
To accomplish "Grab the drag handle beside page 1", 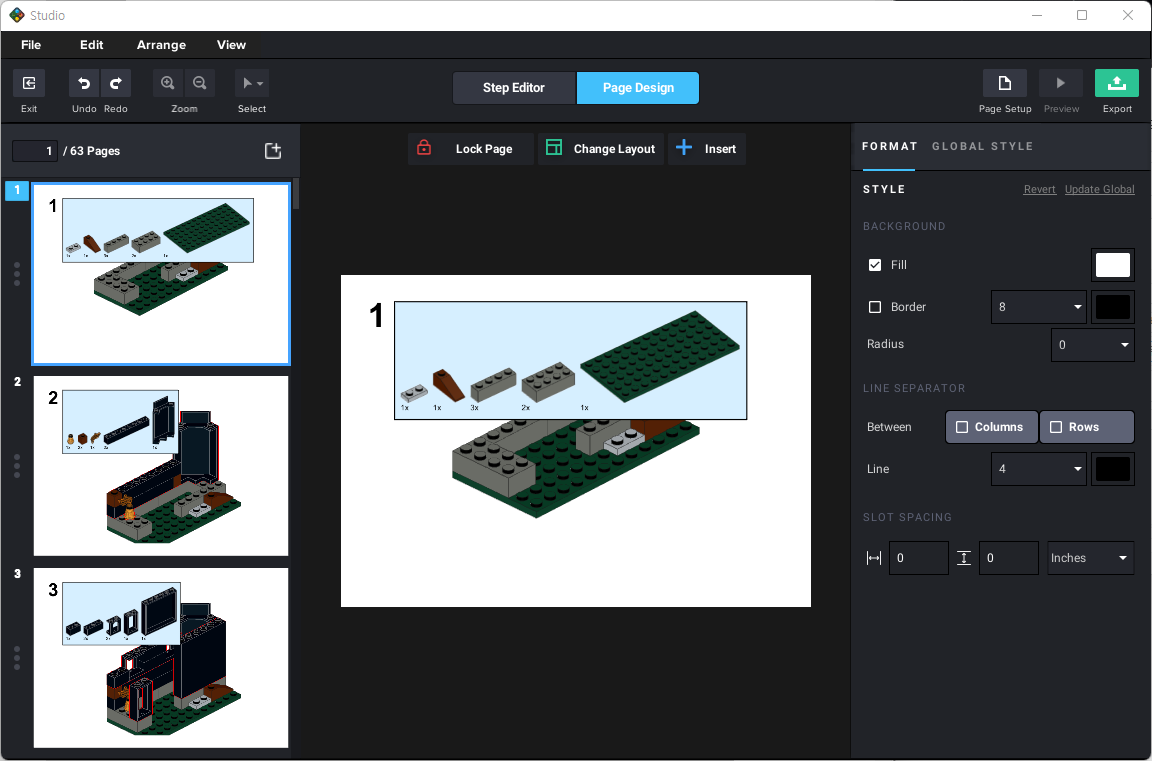I will (17, 274).
